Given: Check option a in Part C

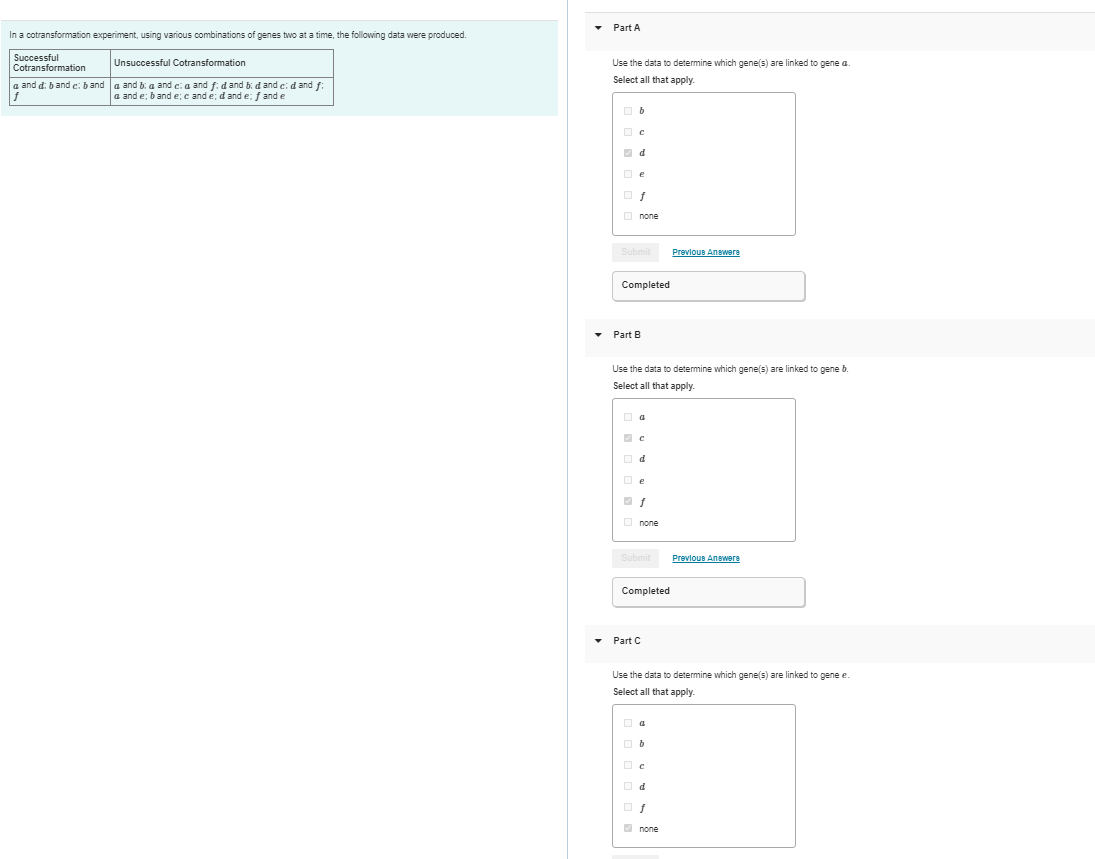Looking at the screenshot, I should [628, 723].
